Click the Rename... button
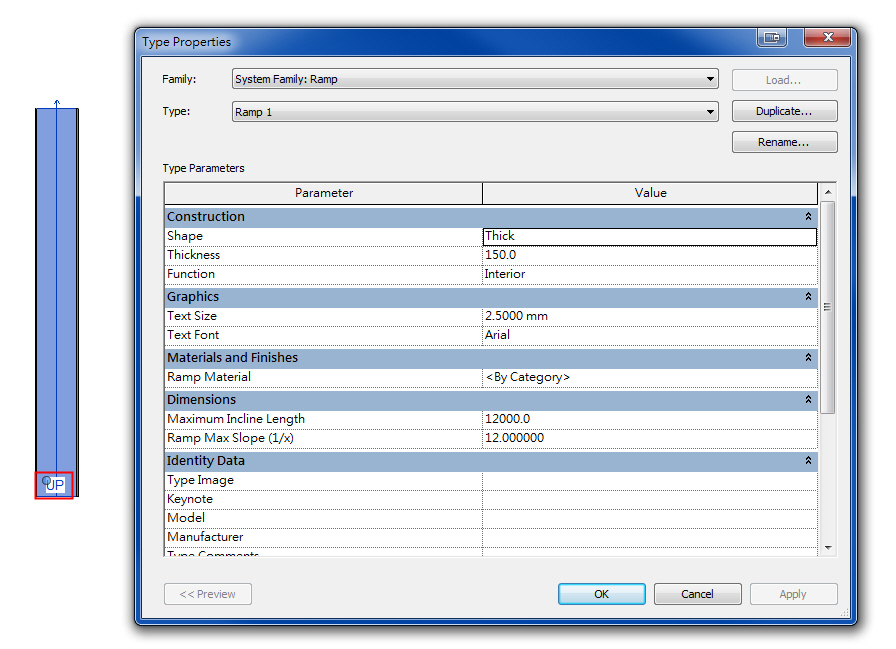This screenshot has width=896, height=649. point(784,142)
